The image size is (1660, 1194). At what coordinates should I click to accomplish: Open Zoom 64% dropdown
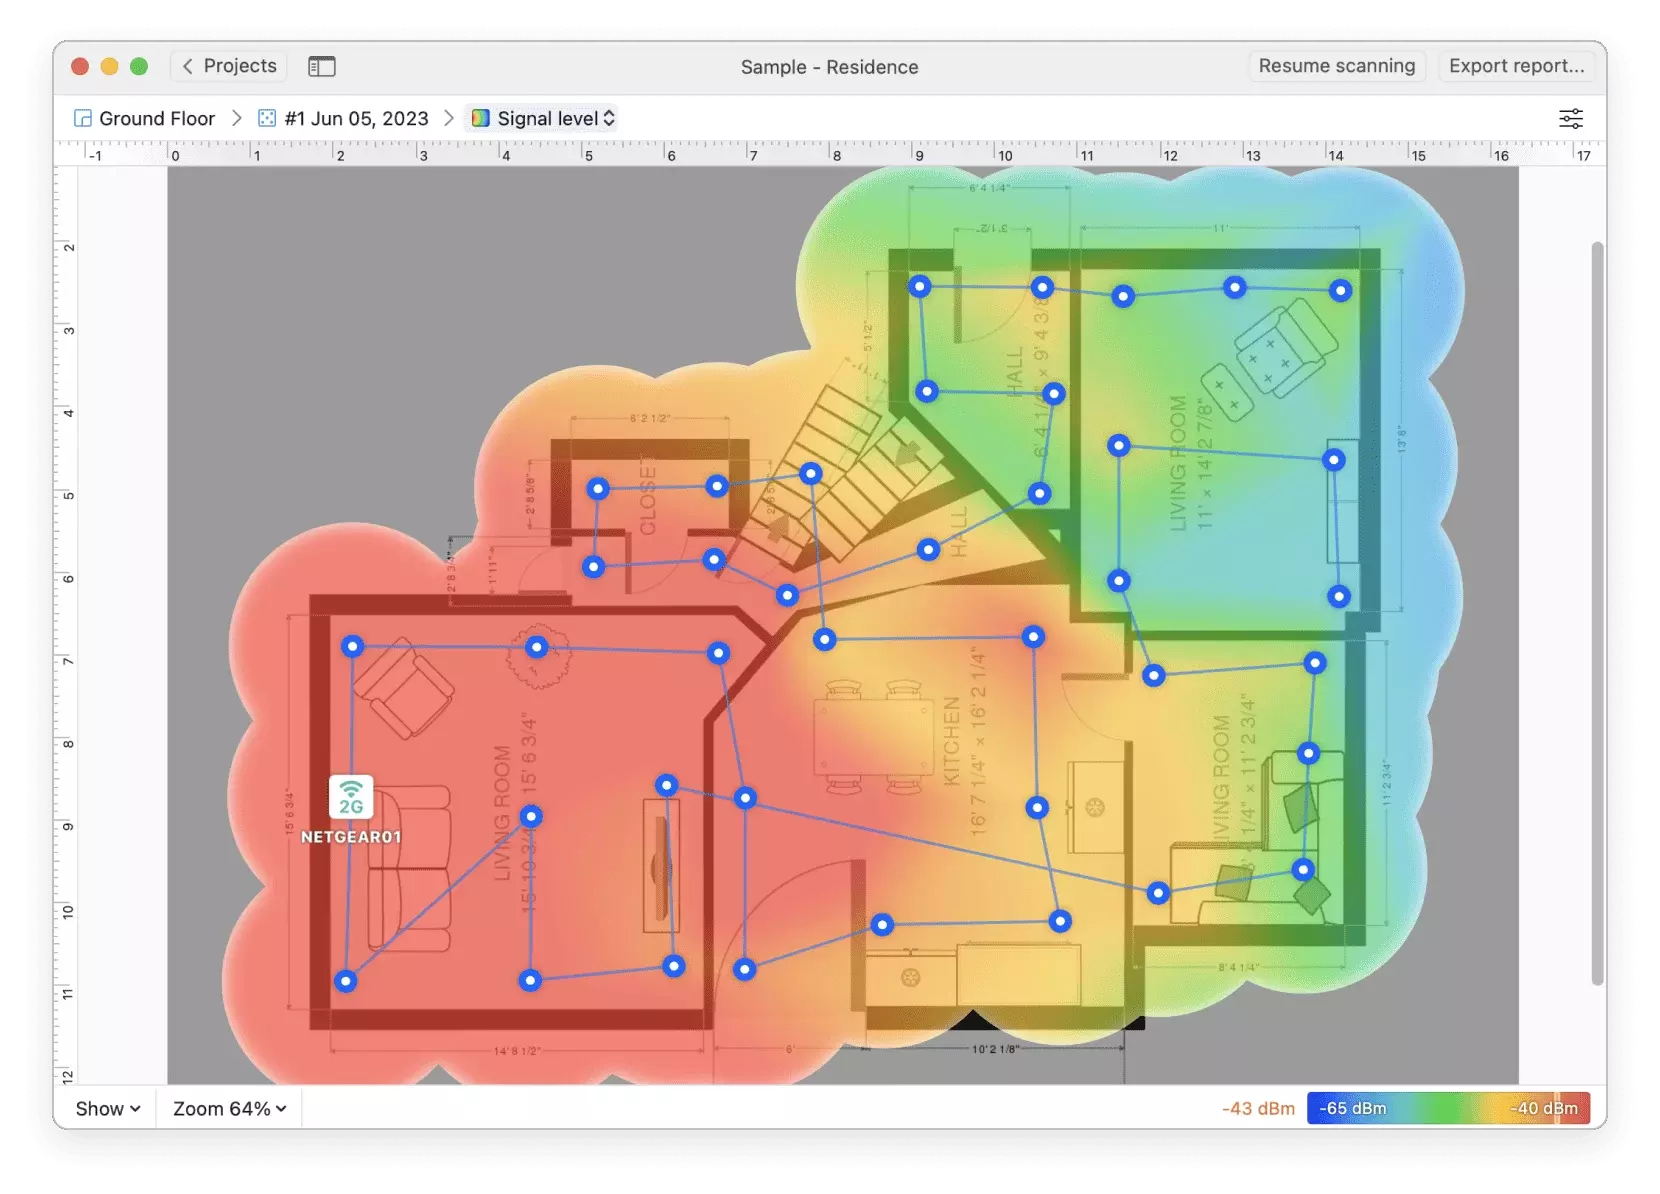point(230,1109)
